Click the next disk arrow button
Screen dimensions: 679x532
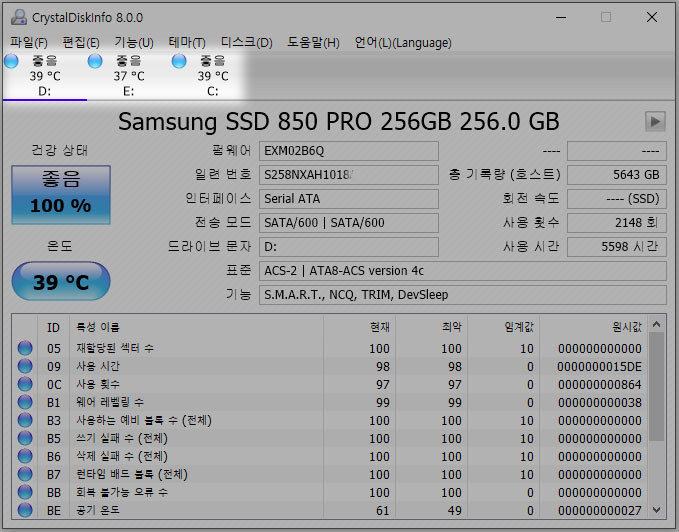click(655, 122)
